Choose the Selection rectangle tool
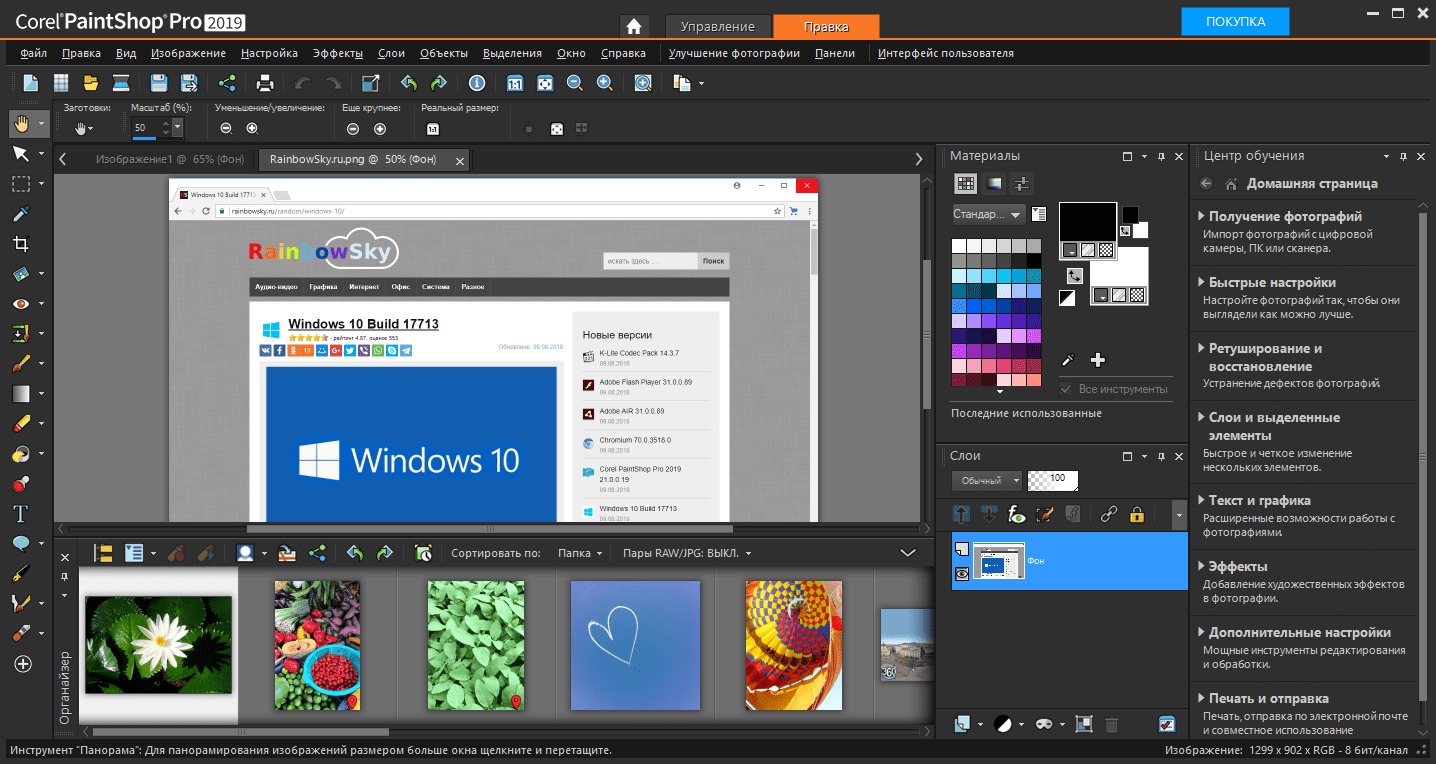This screenshot has height=764, width=1436. pyautogui.click(x=21, y=184)
